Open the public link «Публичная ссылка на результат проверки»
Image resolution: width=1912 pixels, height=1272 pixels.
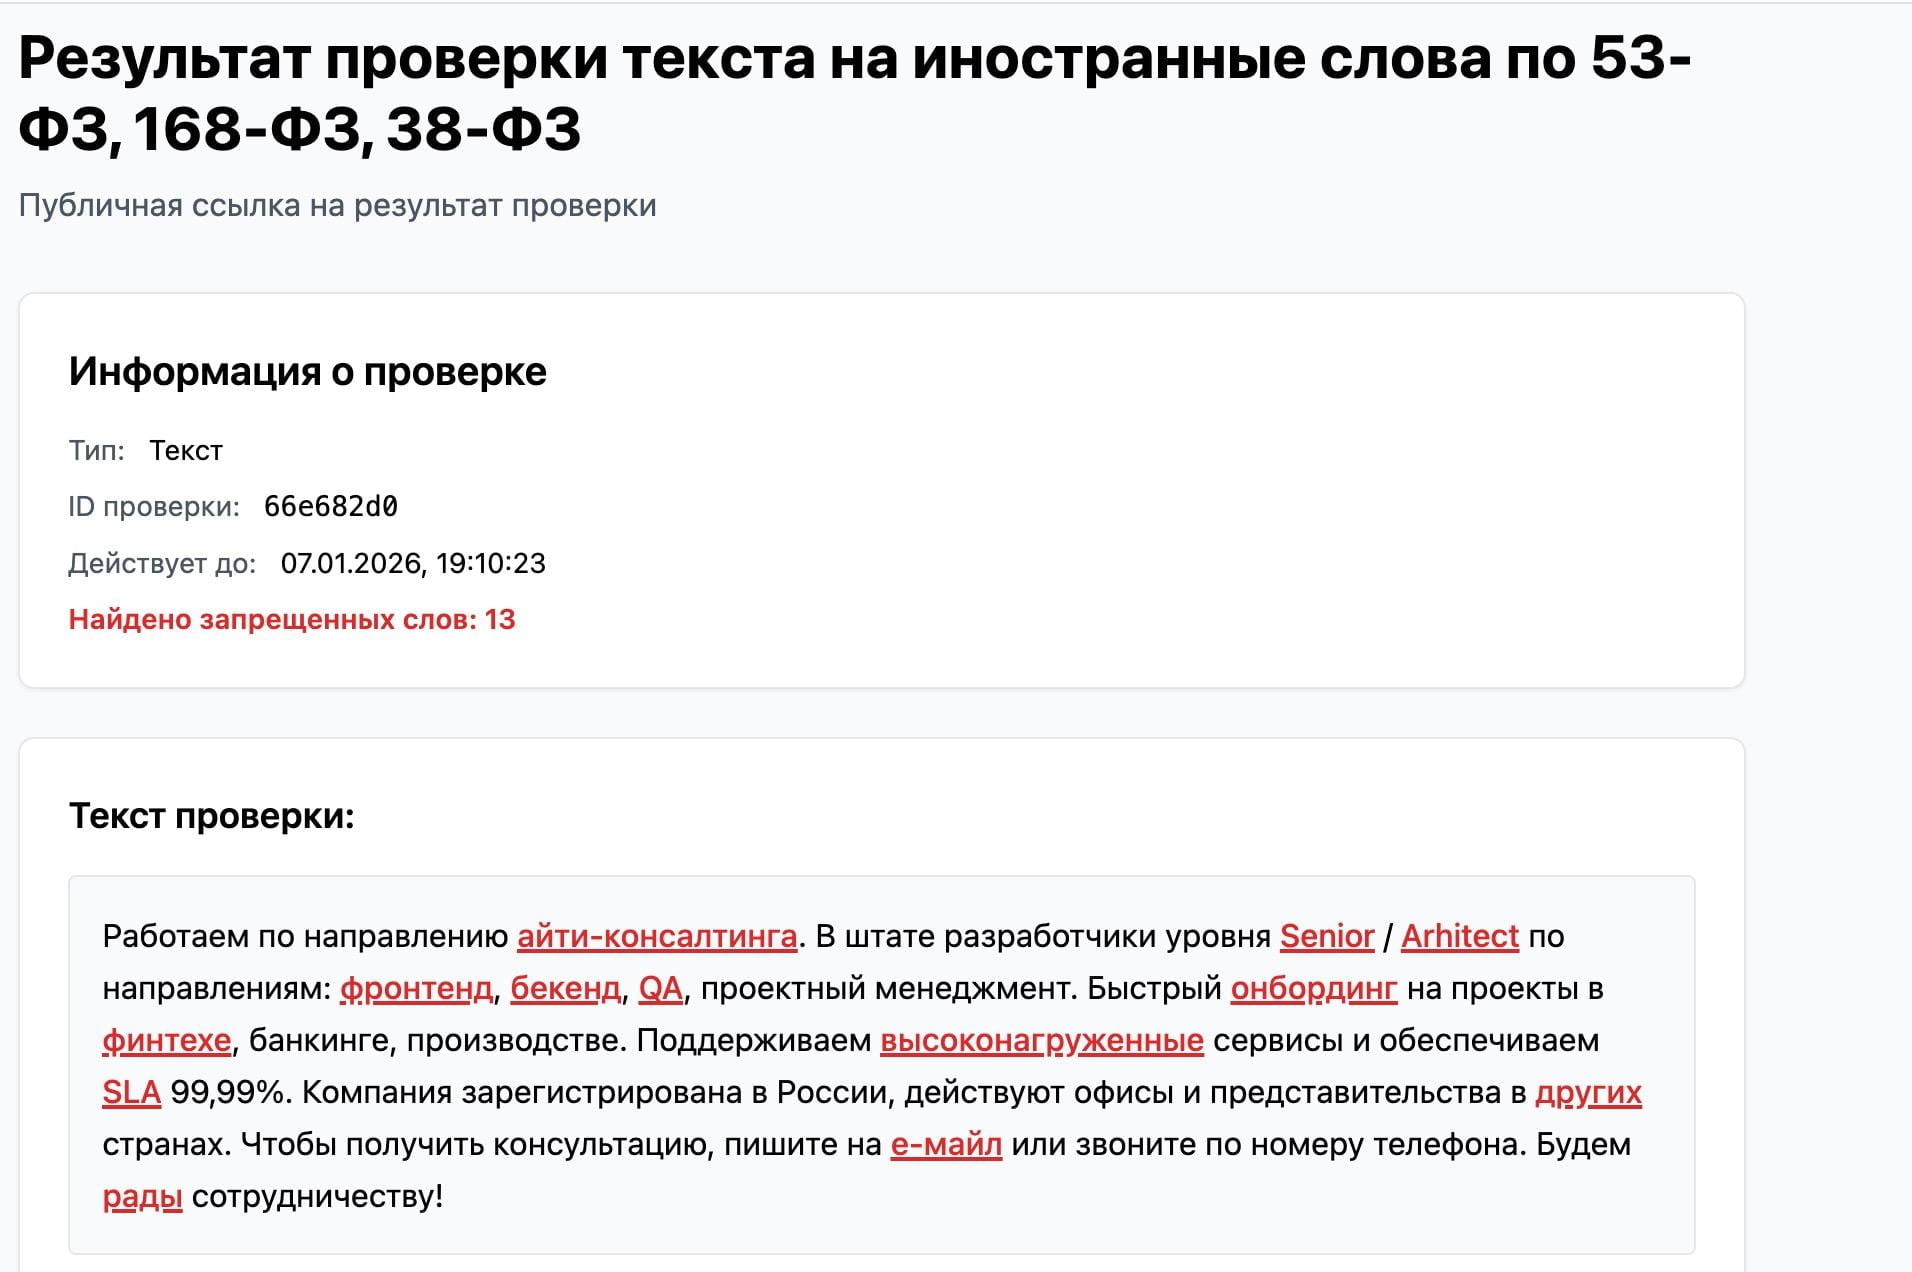point(336,205)
